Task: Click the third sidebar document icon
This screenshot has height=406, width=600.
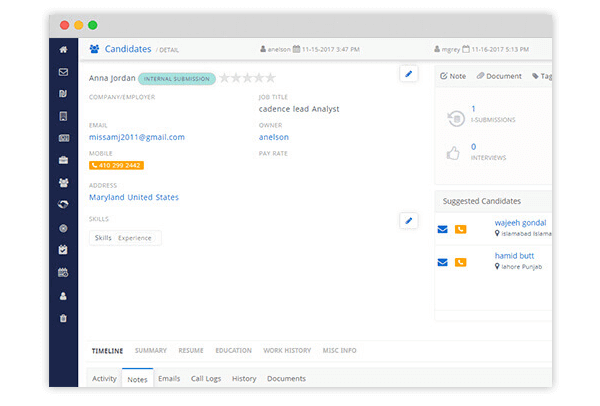Action: click(64, 94)
